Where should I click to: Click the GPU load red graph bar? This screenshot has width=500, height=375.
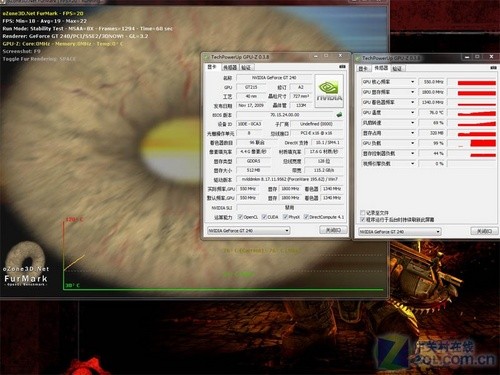click(x=483, y=143)
